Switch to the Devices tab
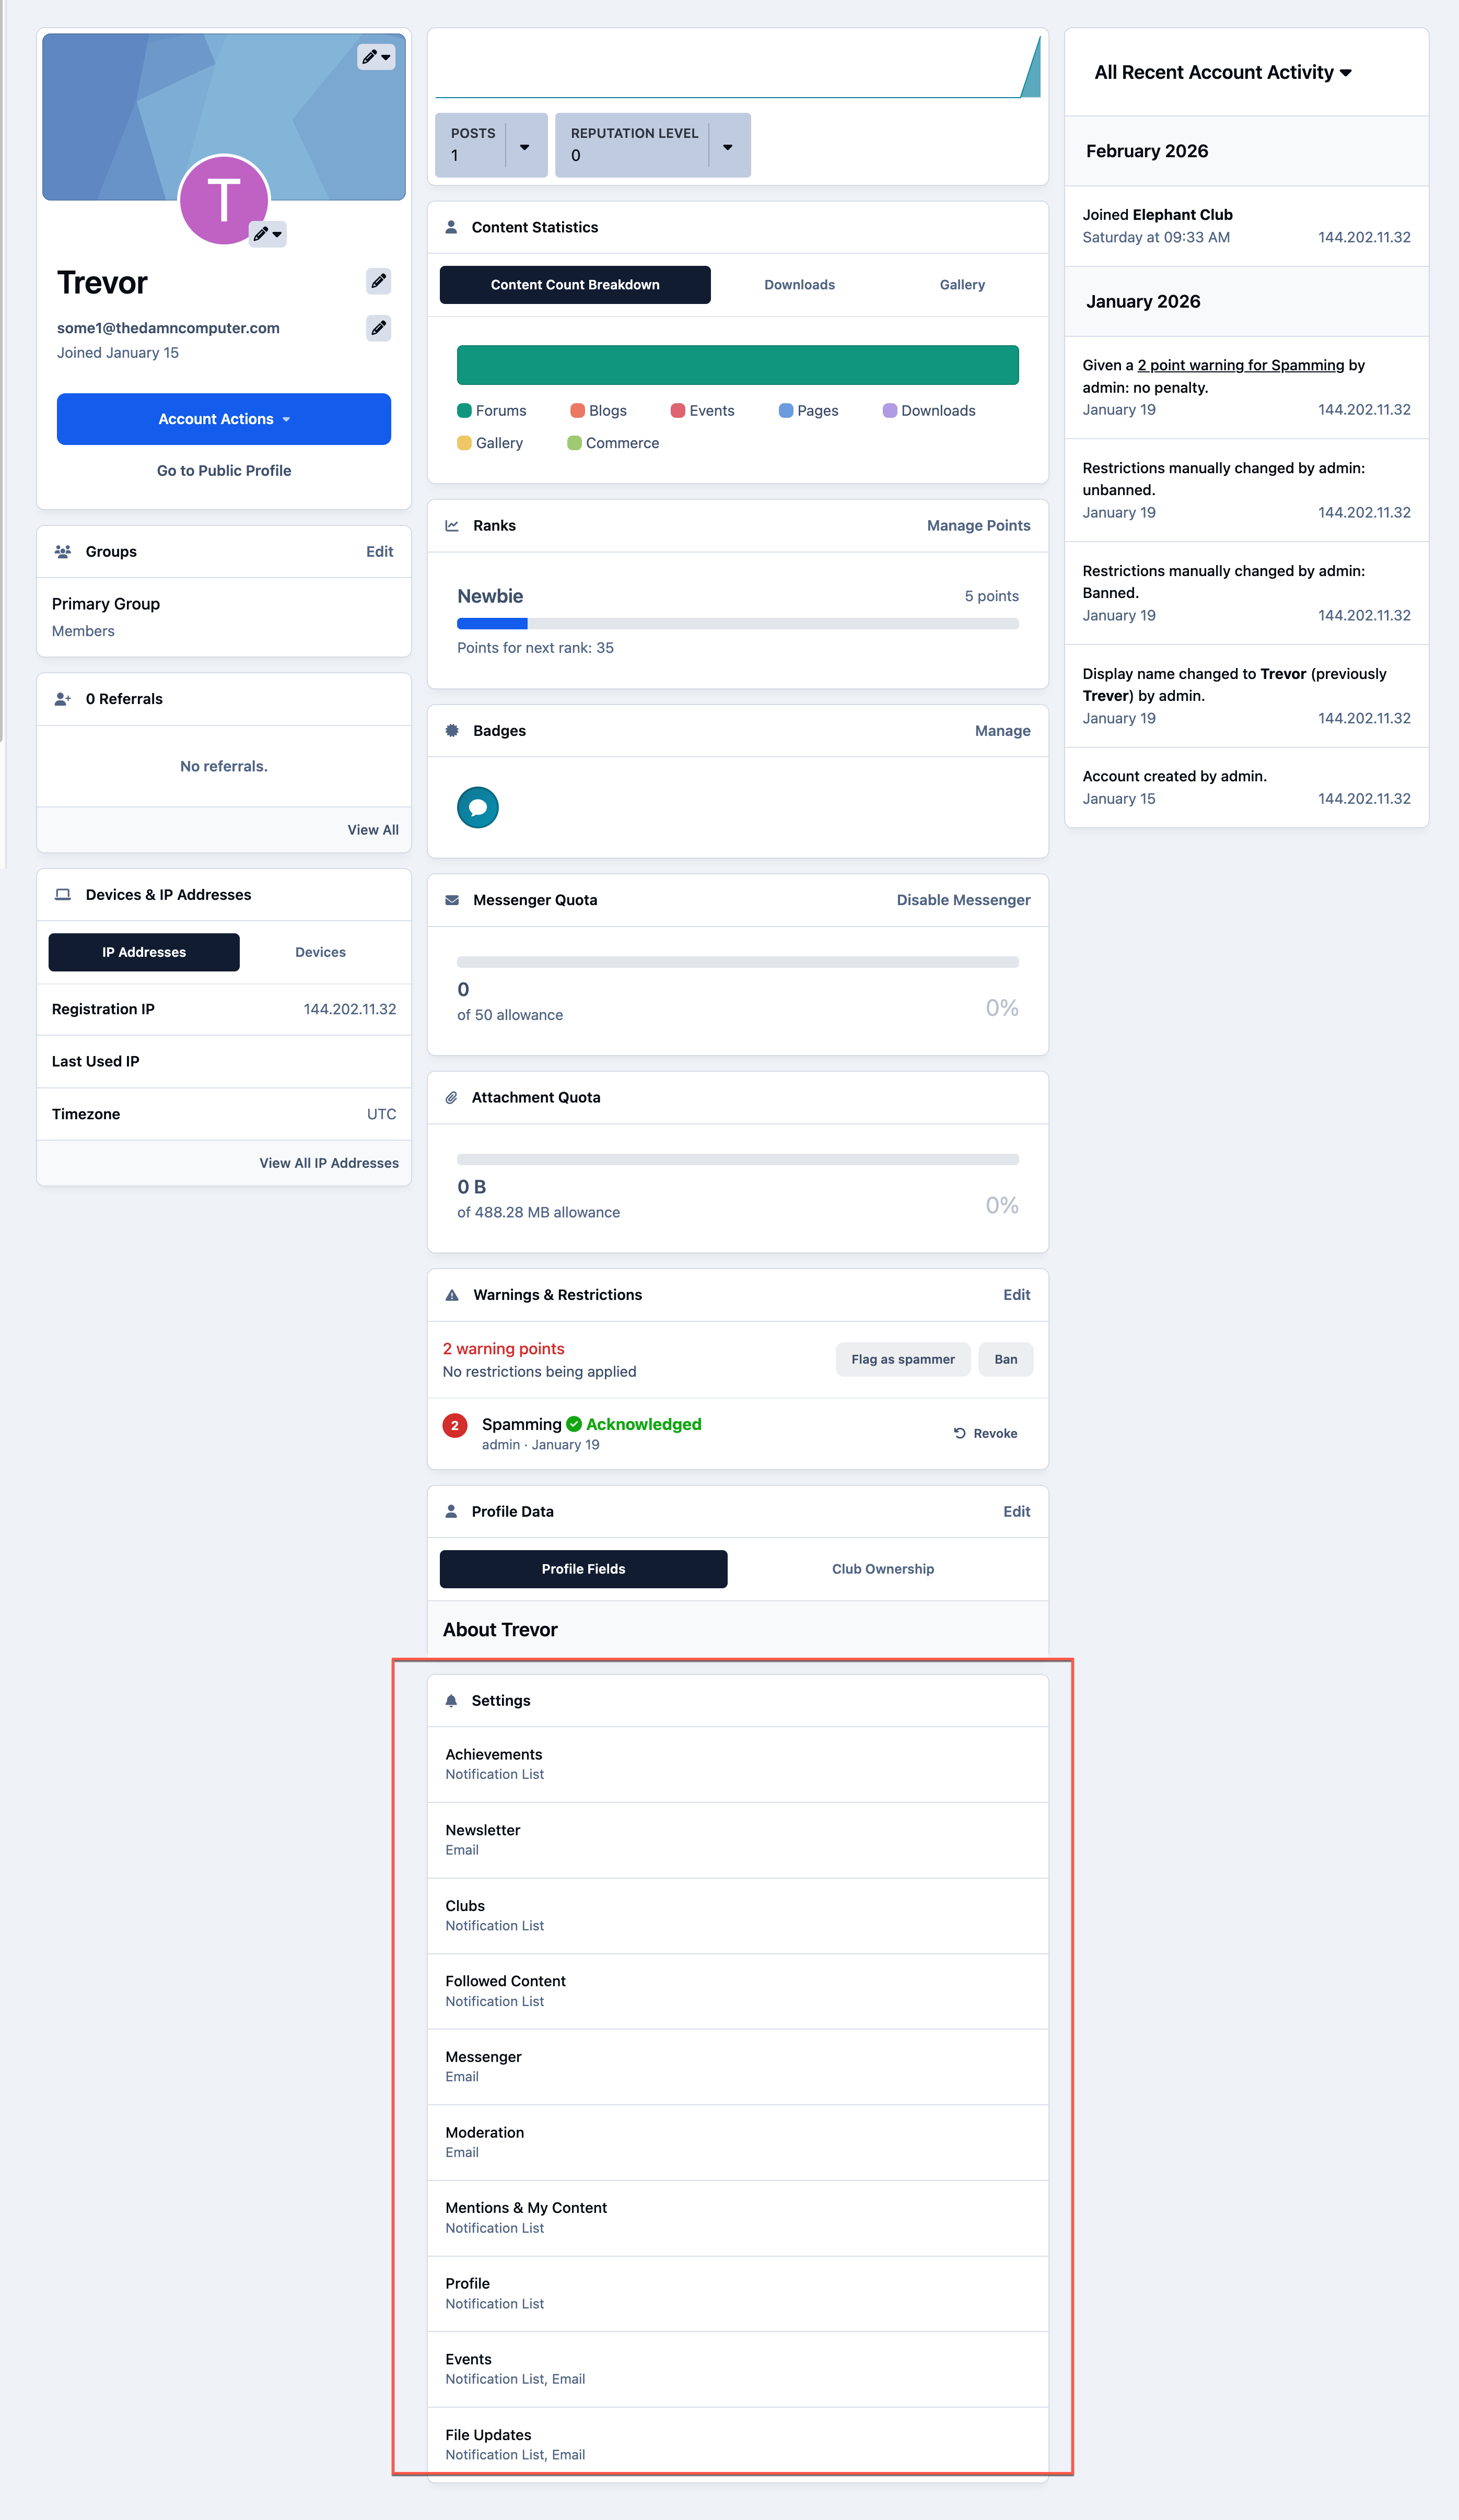The height and width of the screenshot is (2520, 1459). 320,952
